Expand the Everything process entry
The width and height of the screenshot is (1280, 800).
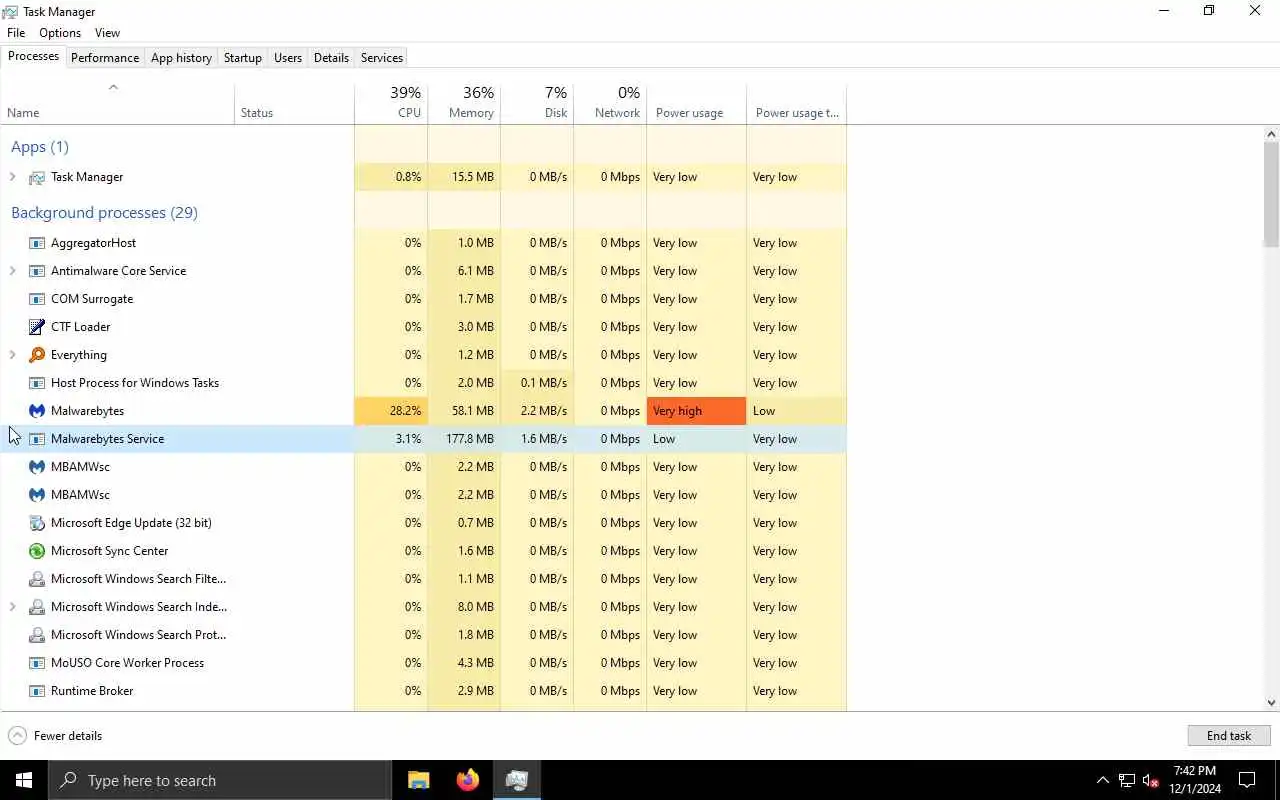12,355
